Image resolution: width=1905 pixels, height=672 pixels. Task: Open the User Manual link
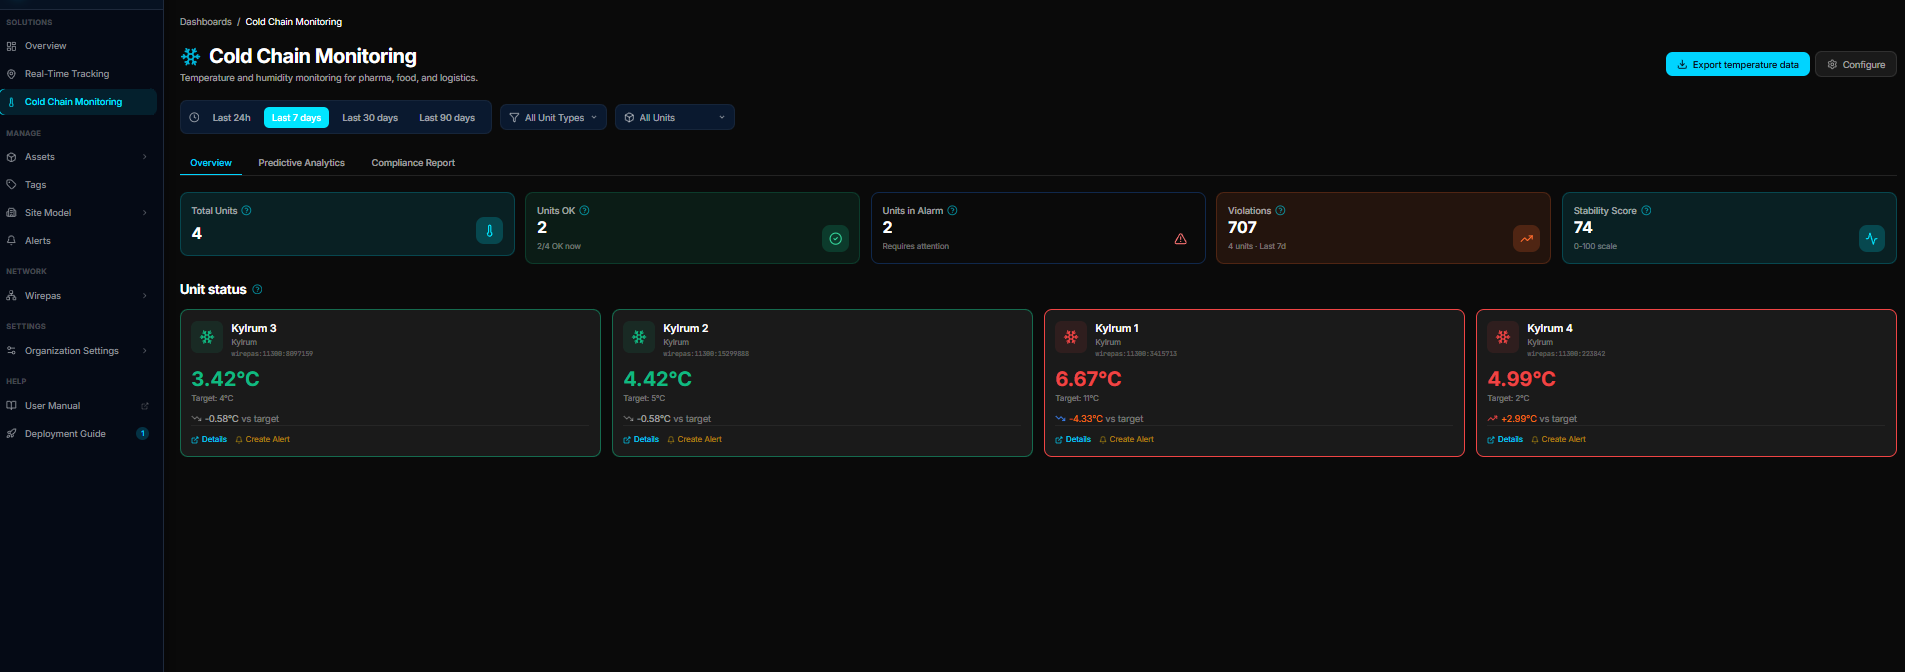[52, 406]
